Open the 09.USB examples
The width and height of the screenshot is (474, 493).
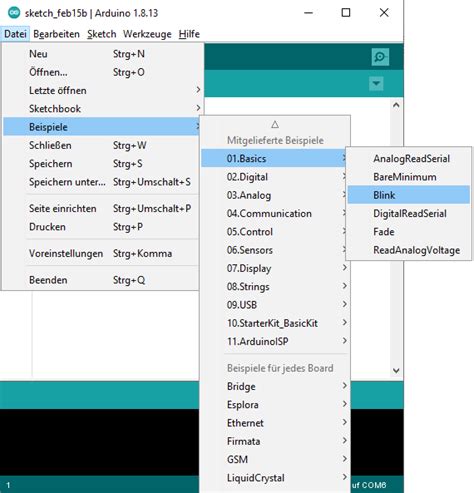(275, 305)
